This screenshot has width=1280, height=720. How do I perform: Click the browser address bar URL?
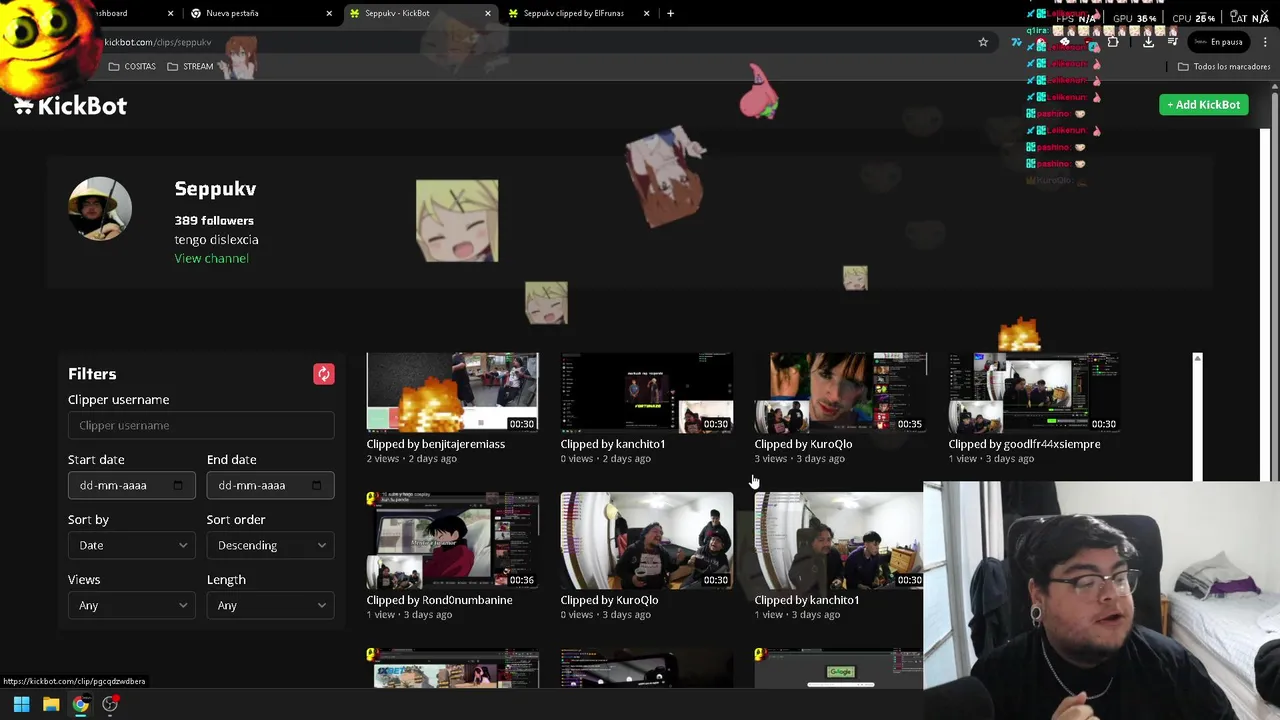(158, 42)
